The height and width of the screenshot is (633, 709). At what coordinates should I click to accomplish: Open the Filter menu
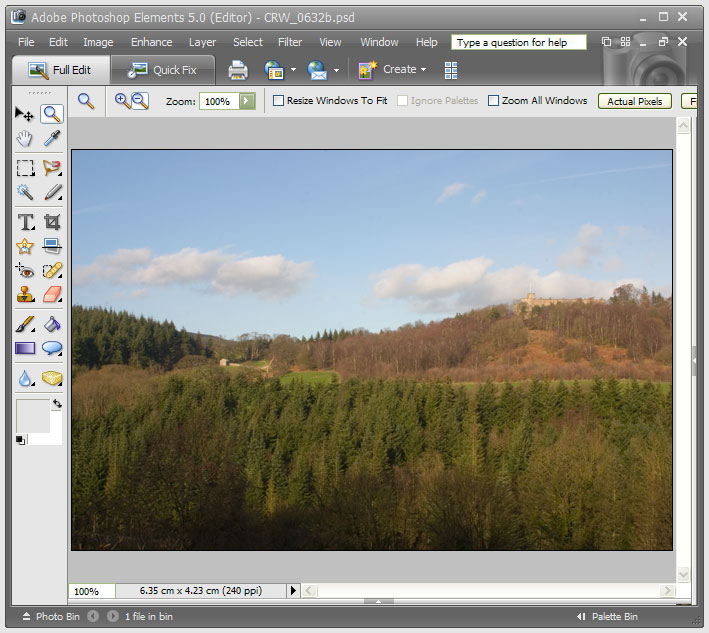tap(290, 42)
